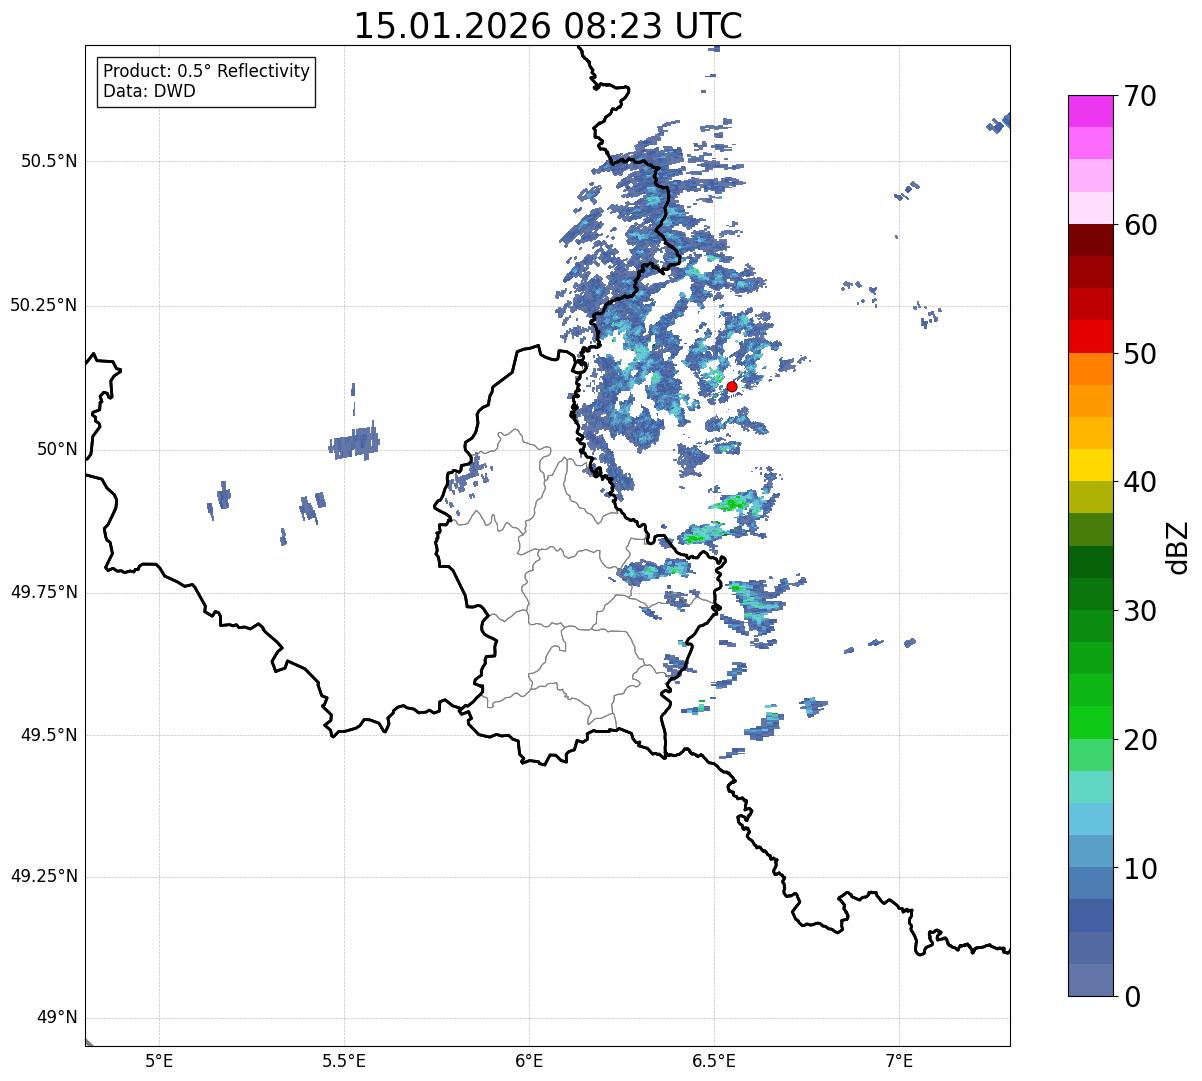The image size is (1202, 1081).
Task: Click the green echo core south of radar marker
Action: (x=733, y=504)
